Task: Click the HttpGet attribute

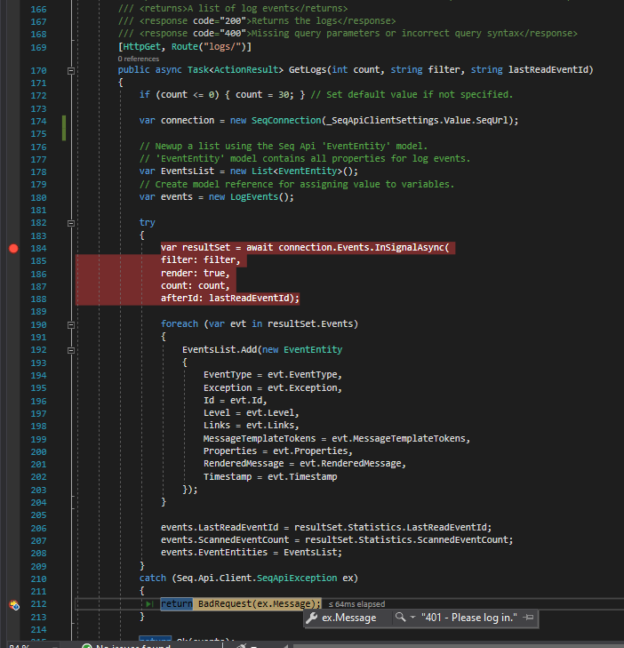Action: click(x=142, y=47)
